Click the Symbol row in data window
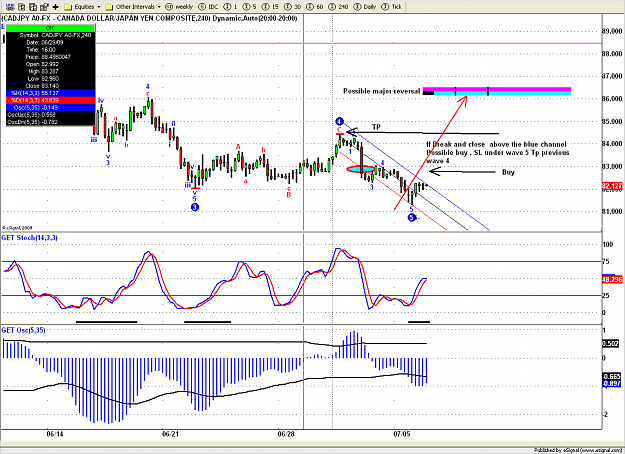The height and width of the screenshot is (454, 625). coord(50,35)
